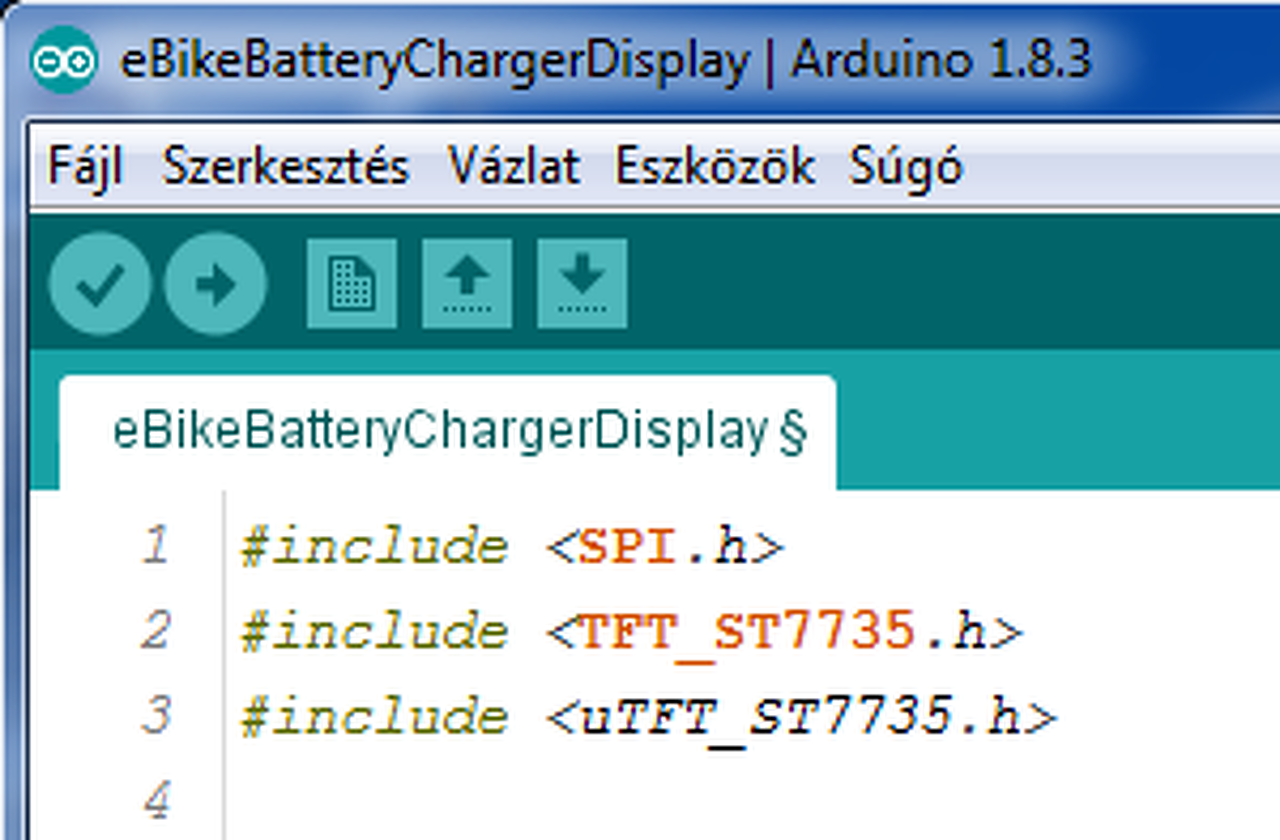Viewport: 1280px width, 840px height.
Task: Click line number 3 in the gutter
Action: click(x=156, y=717)
